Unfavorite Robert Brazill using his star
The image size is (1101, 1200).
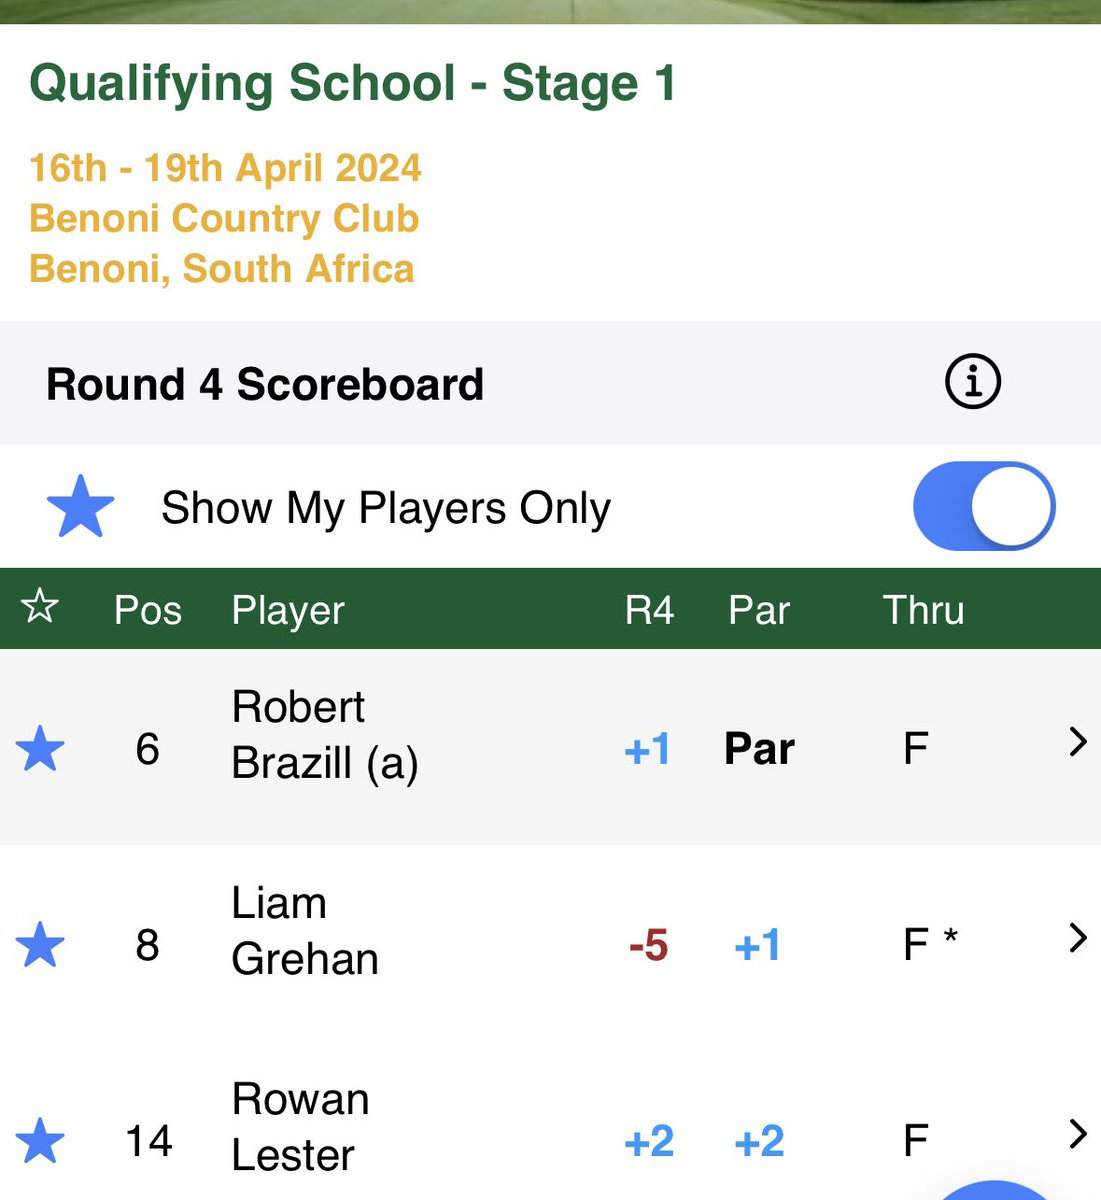pyautogui.click(x=41, y=748)
